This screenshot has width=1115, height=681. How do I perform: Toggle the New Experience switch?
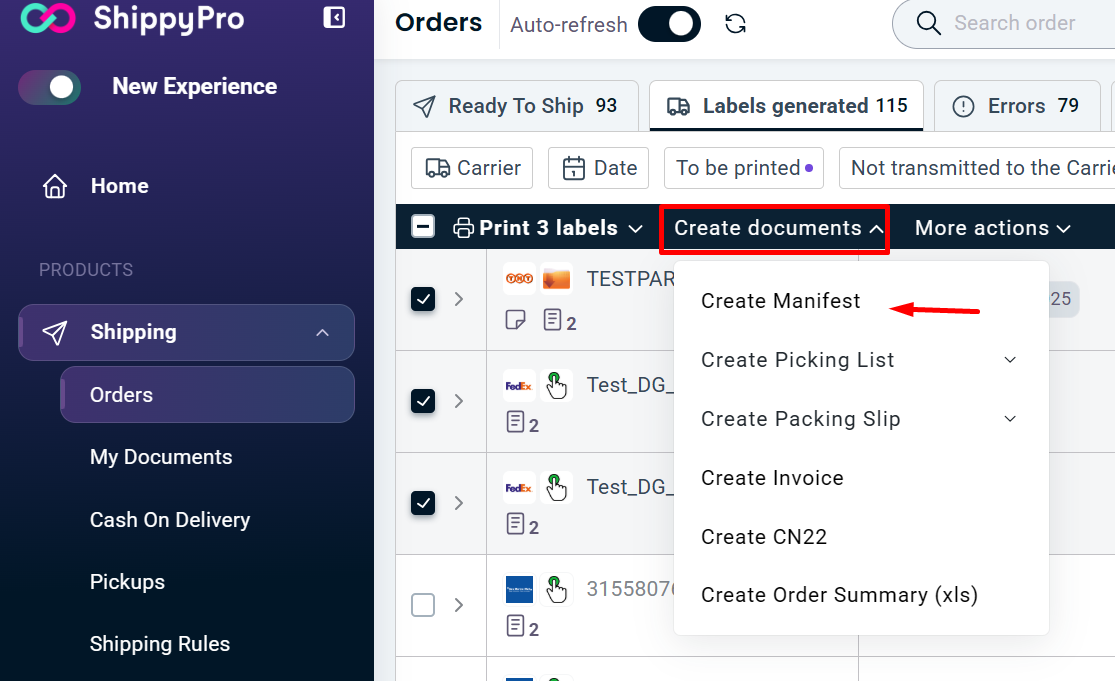pyautogui.click(x=50, y=87)
